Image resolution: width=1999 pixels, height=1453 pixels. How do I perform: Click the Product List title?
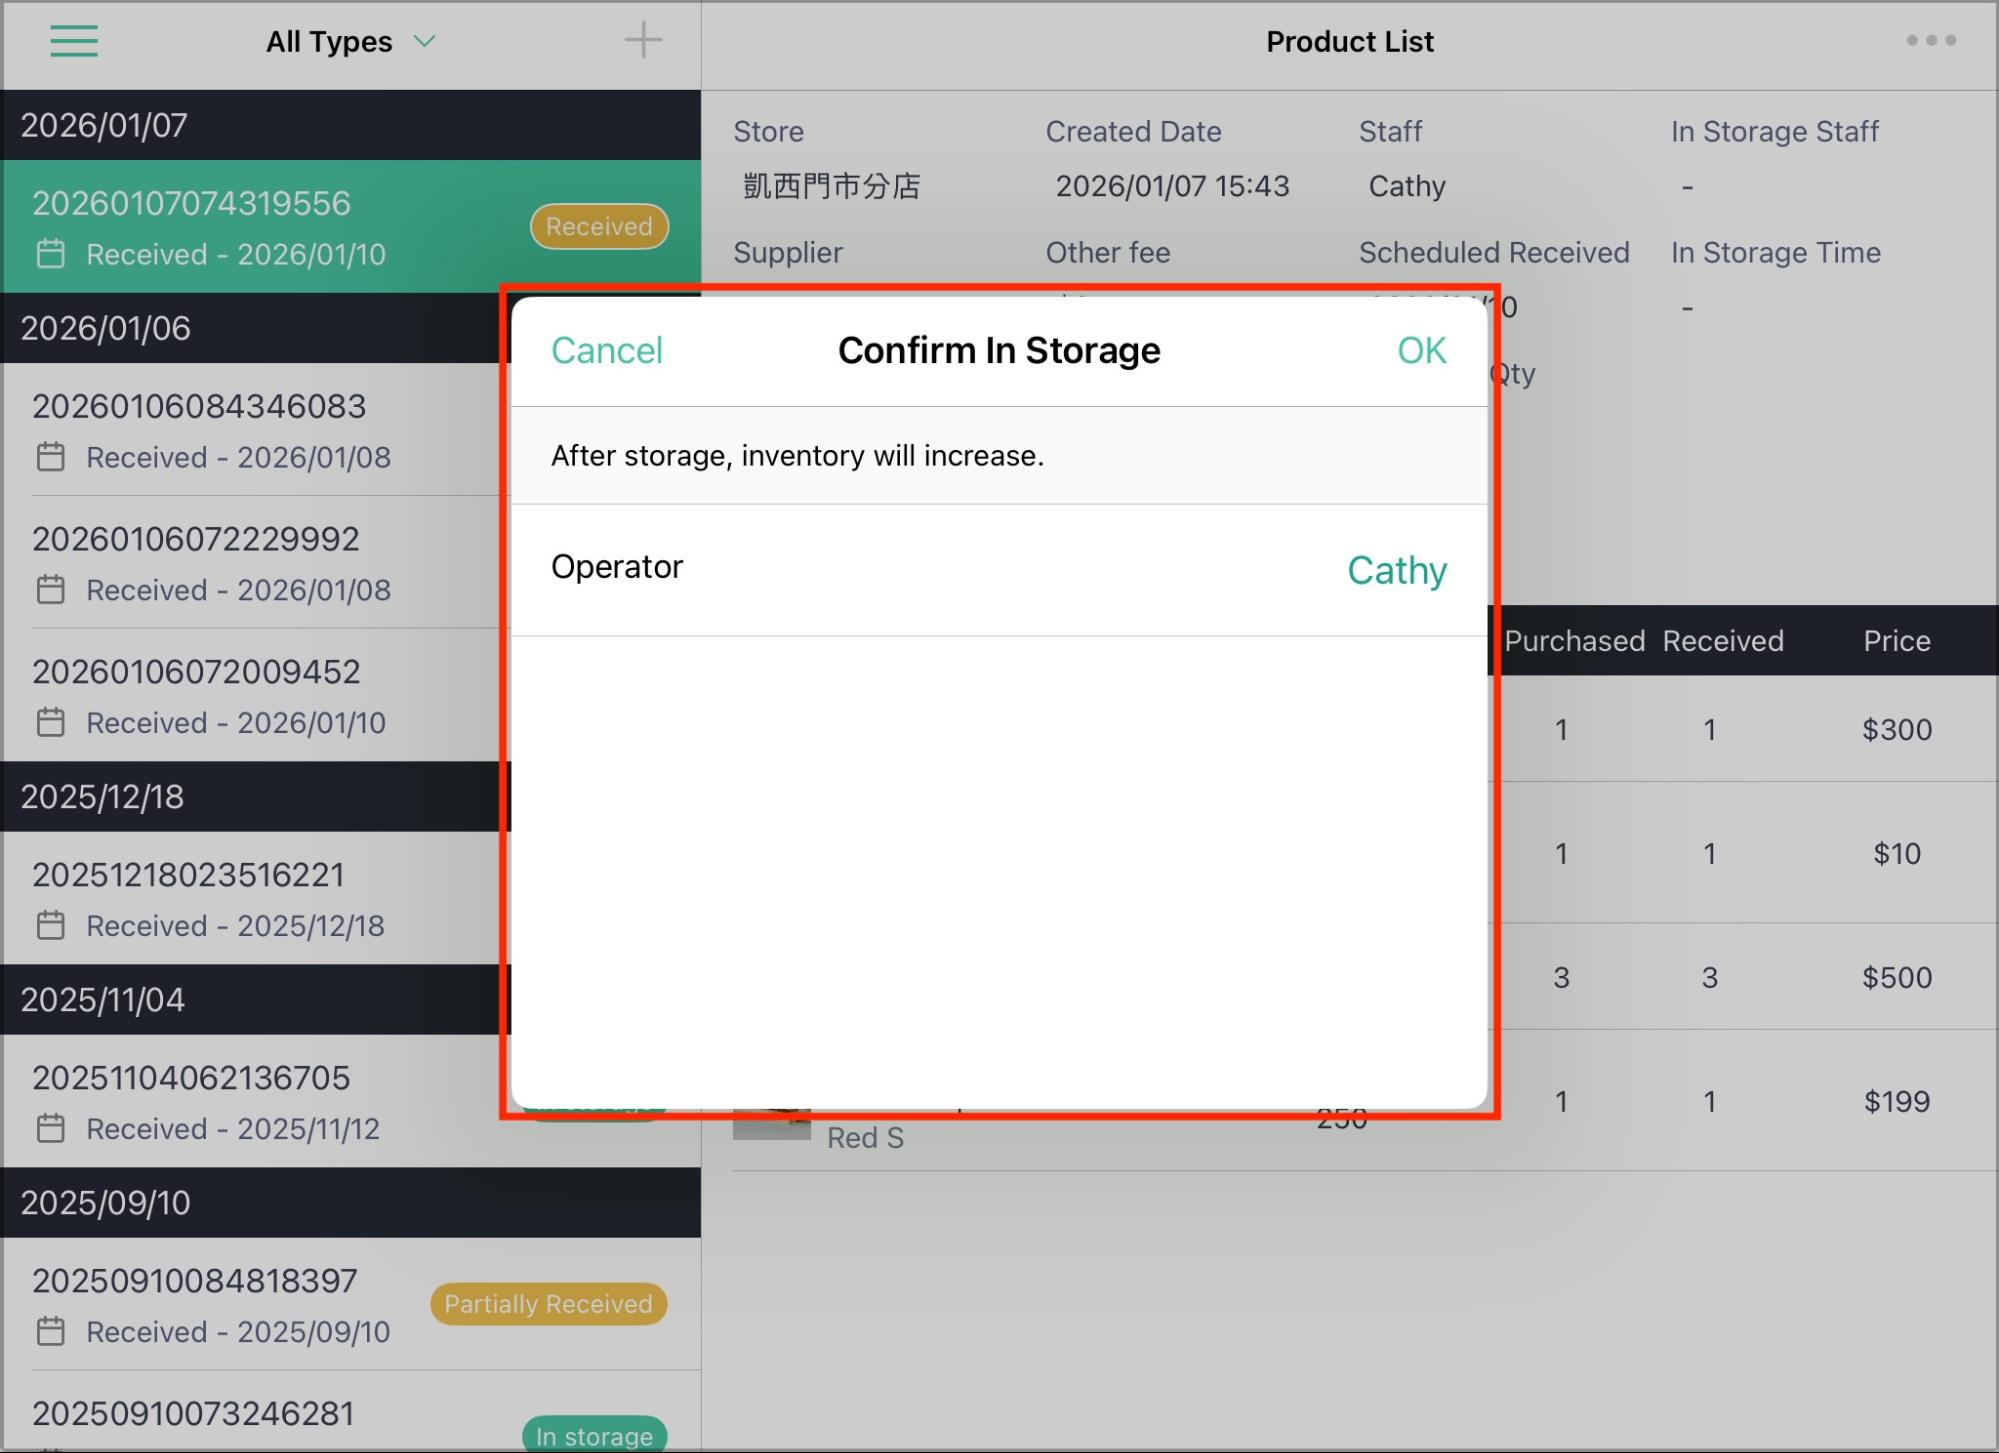pos(1349,42)
